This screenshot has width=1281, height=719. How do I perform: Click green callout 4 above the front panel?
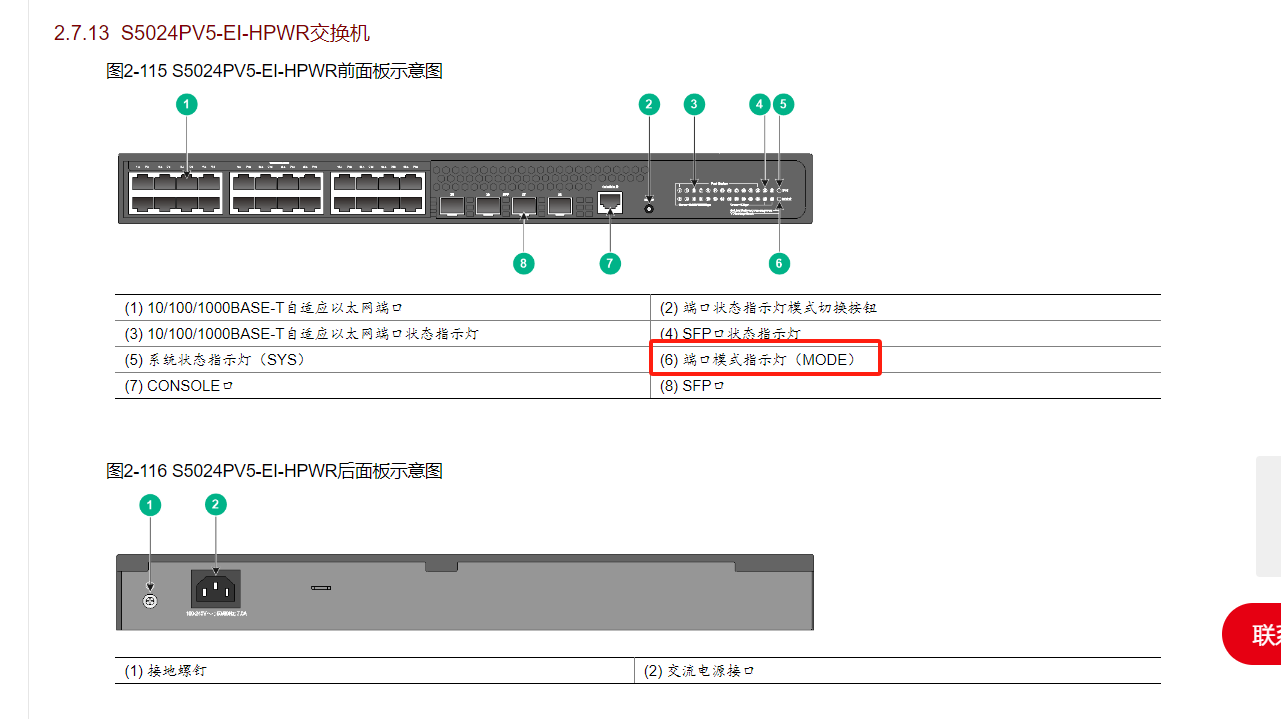(x=760, y=104)
